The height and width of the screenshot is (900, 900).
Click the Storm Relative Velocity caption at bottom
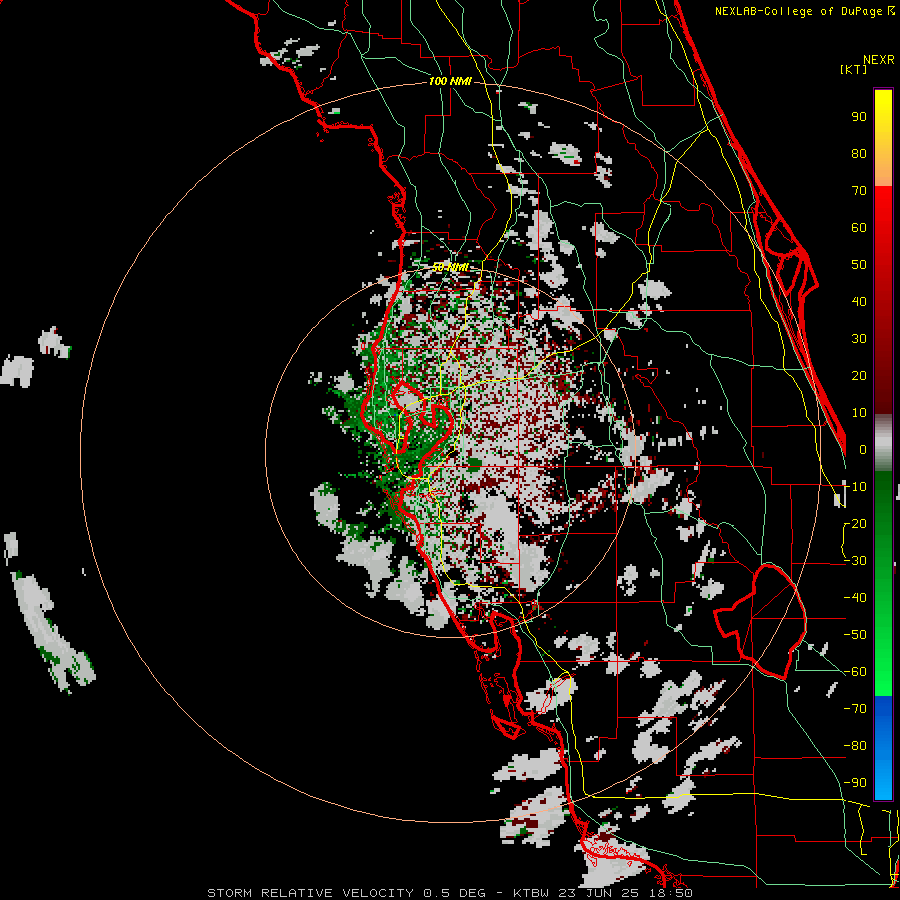click(x=449, y=893)
